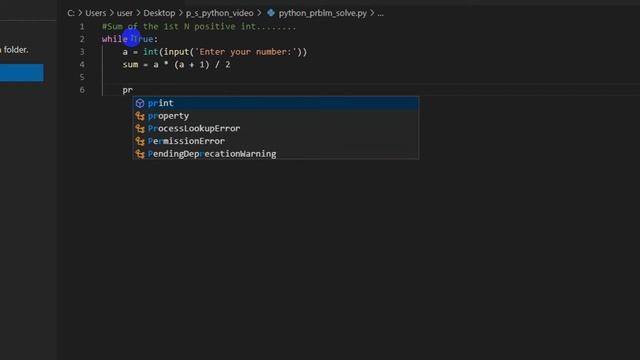The width and height of the screenshot is (640, 360).
Task: Click line number 2 in the gutter
Action: coord(82,39)
